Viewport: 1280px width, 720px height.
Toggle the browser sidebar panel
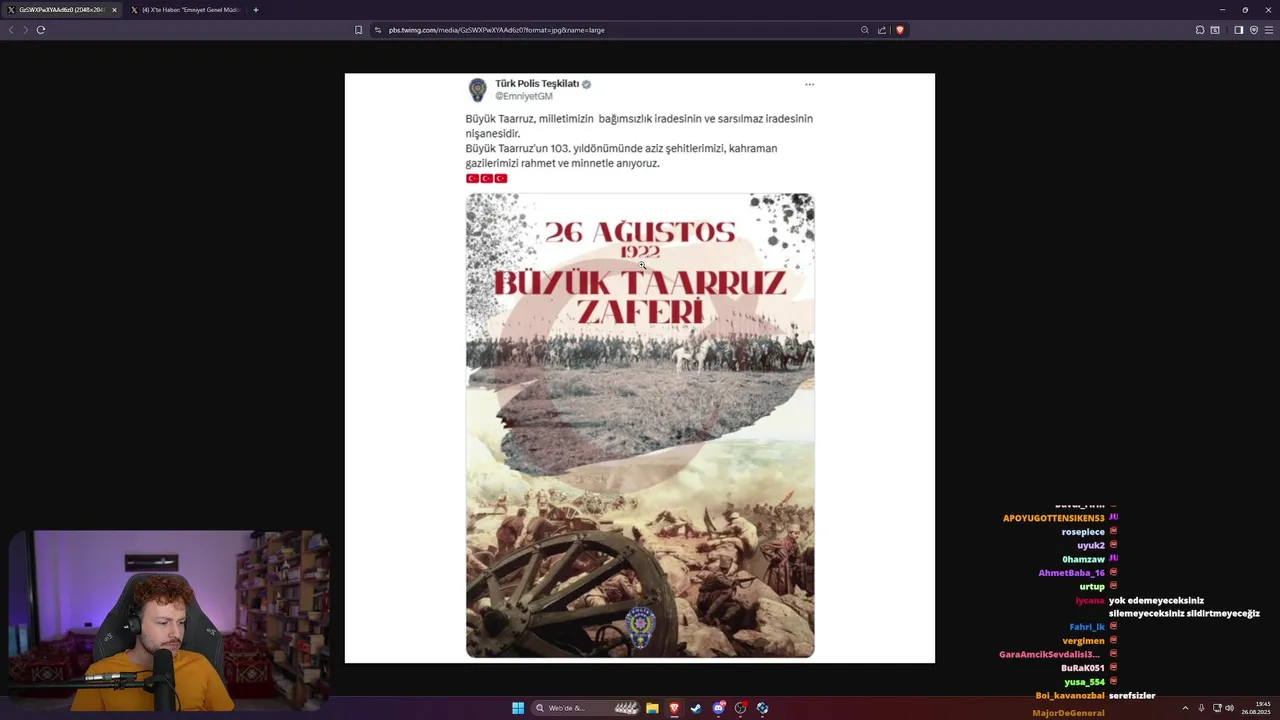coord(1238,30)
